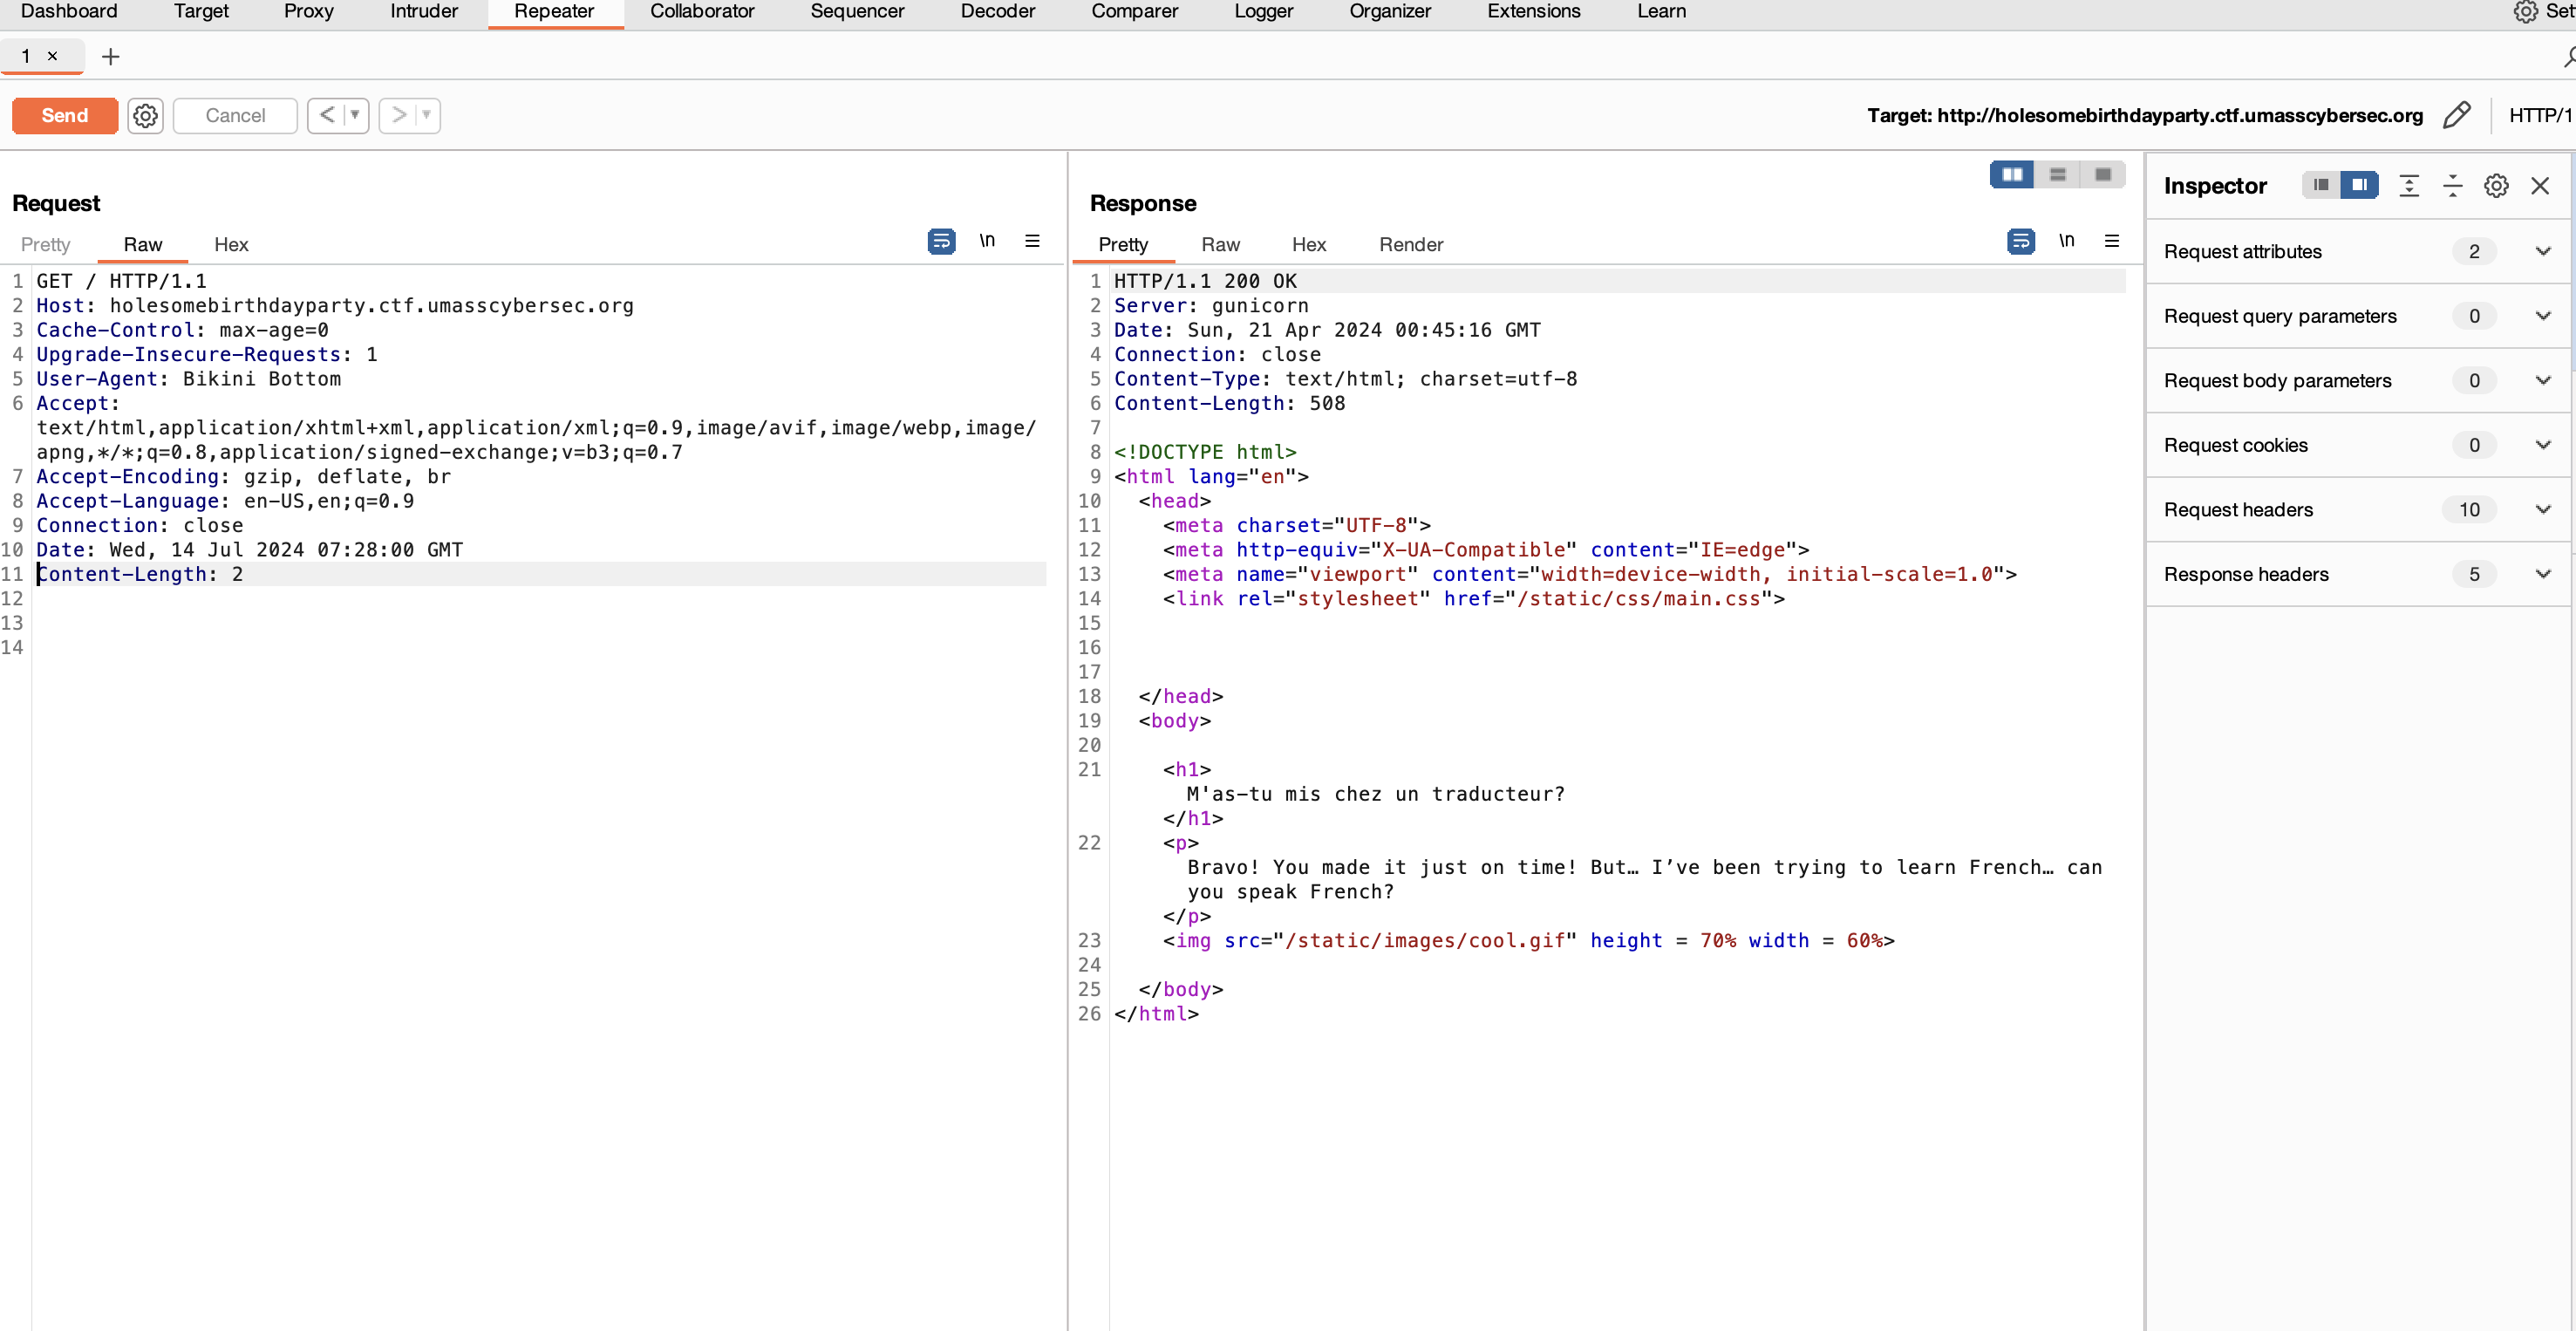Close Repeater tab 1
This screenshot has height=1331, width=2576.
[53, 56]
